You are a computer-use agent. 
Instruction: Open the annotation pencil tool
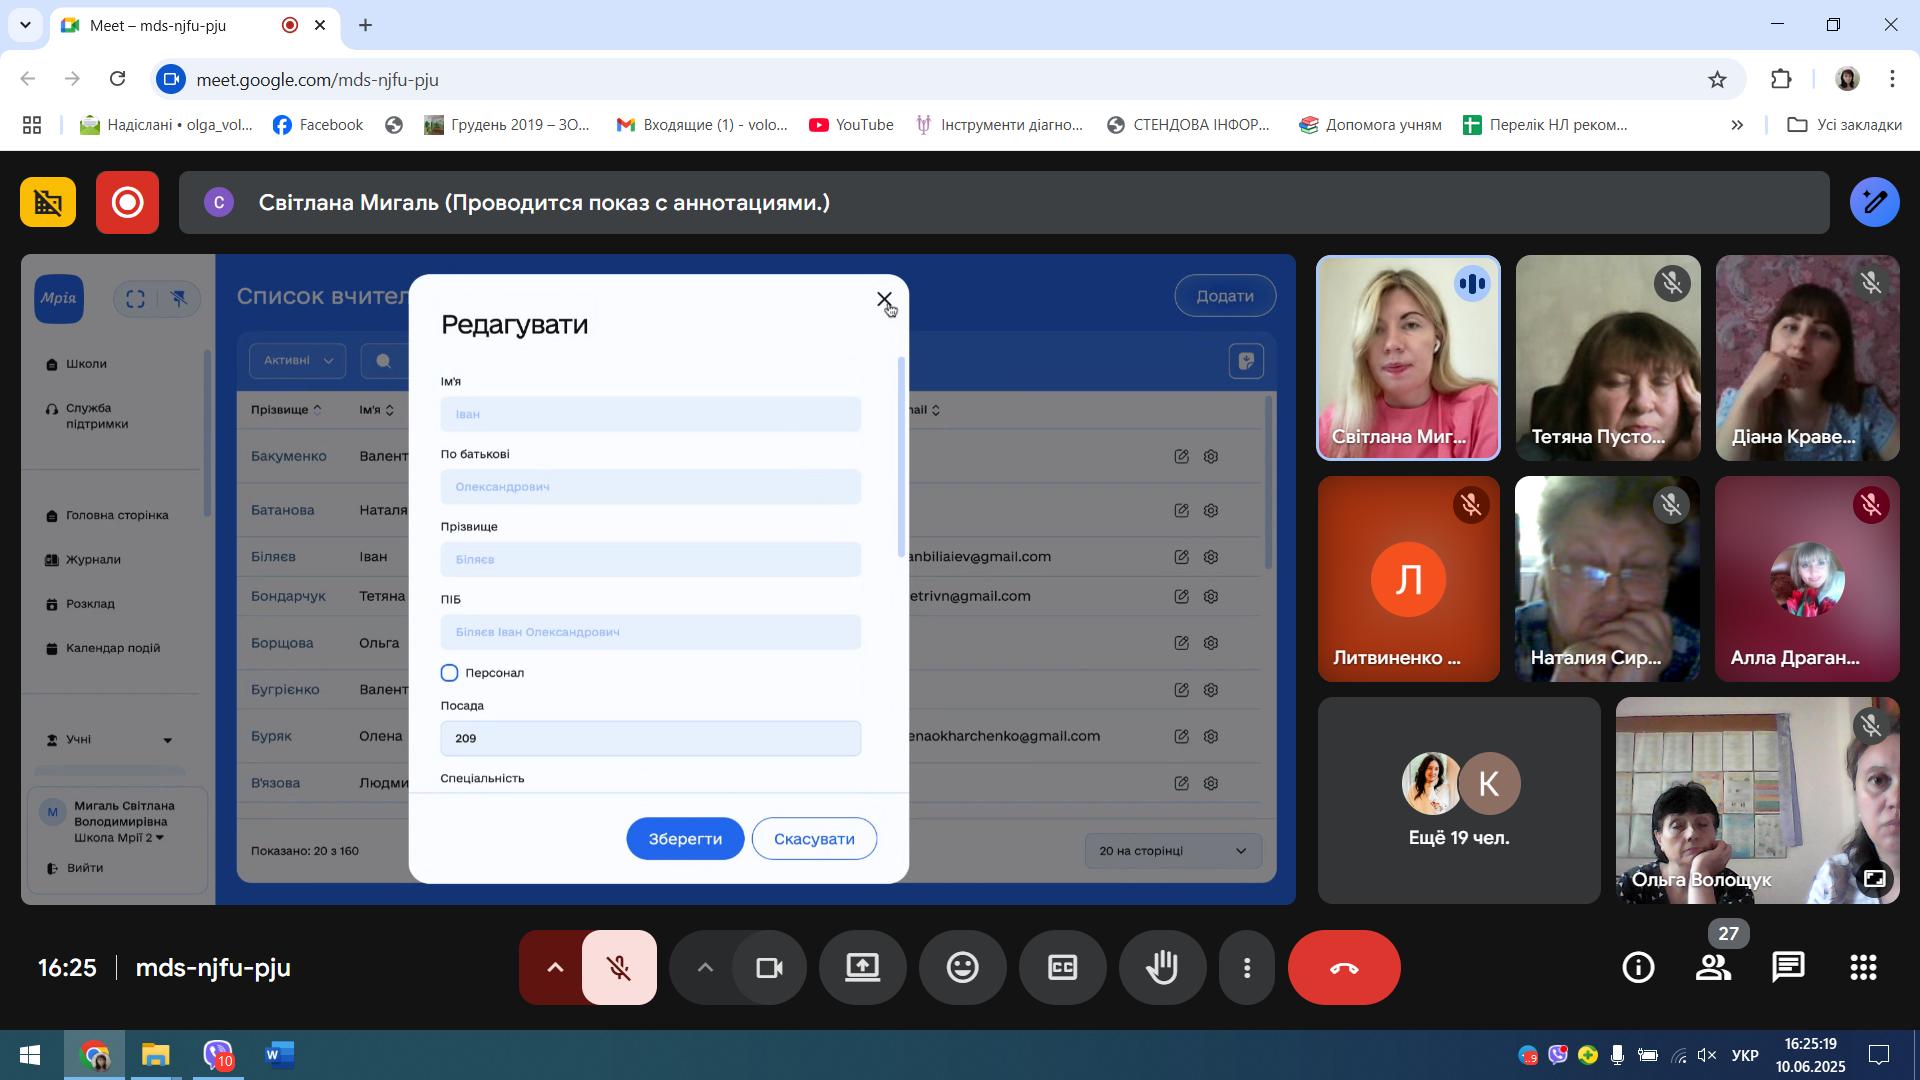point(1874,203)
